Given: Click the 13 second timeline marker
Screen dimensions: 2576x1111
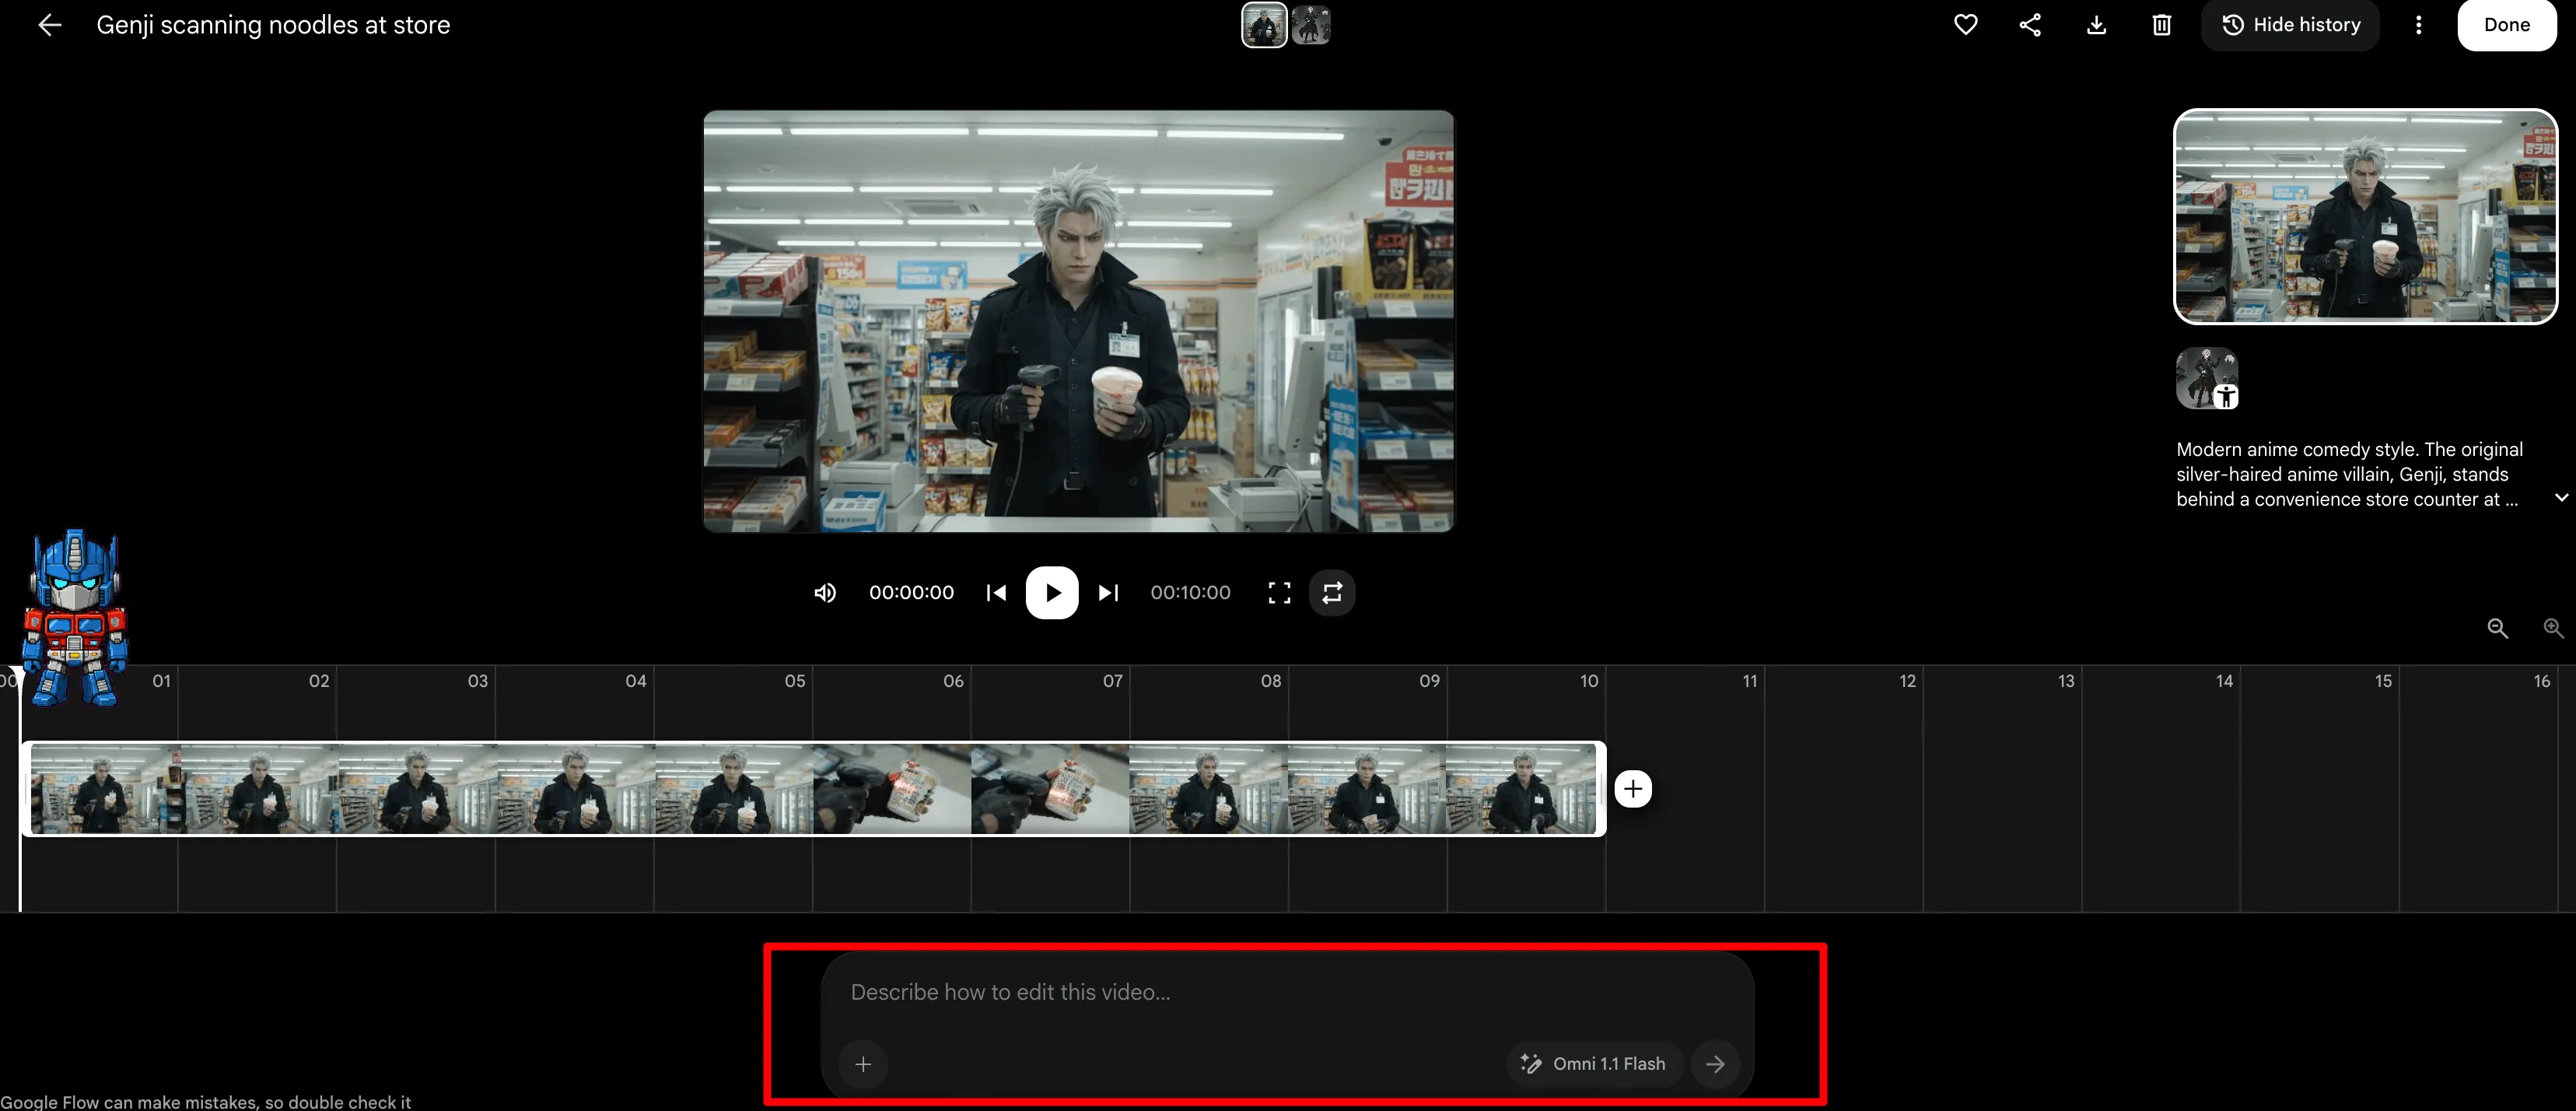Looking at the screenshot, I should tap(2066, 681).
